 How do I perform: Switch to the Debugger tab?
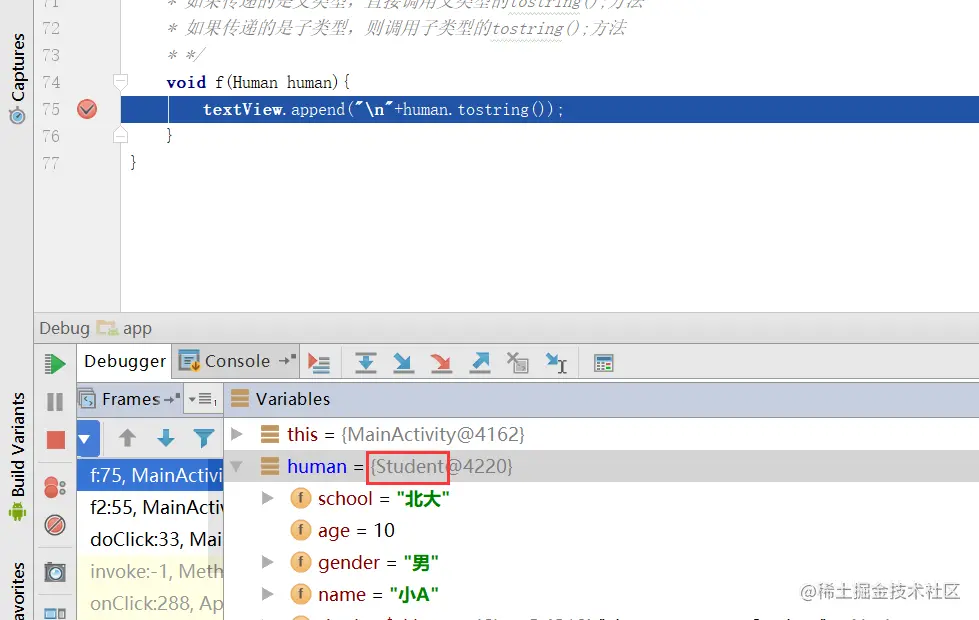point(124,362)
